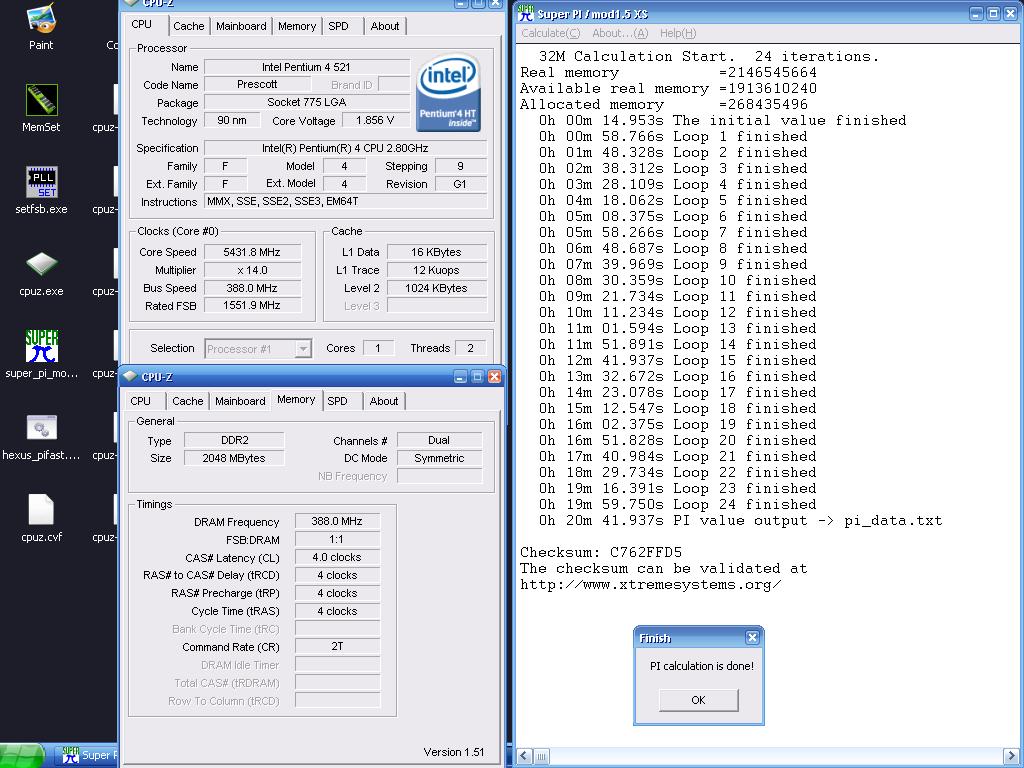Click the xtremesystems.org URL text
Image resolution: width=1024 pixels, height=768 pixels.
pyautogui.click(x=650, y=584)
